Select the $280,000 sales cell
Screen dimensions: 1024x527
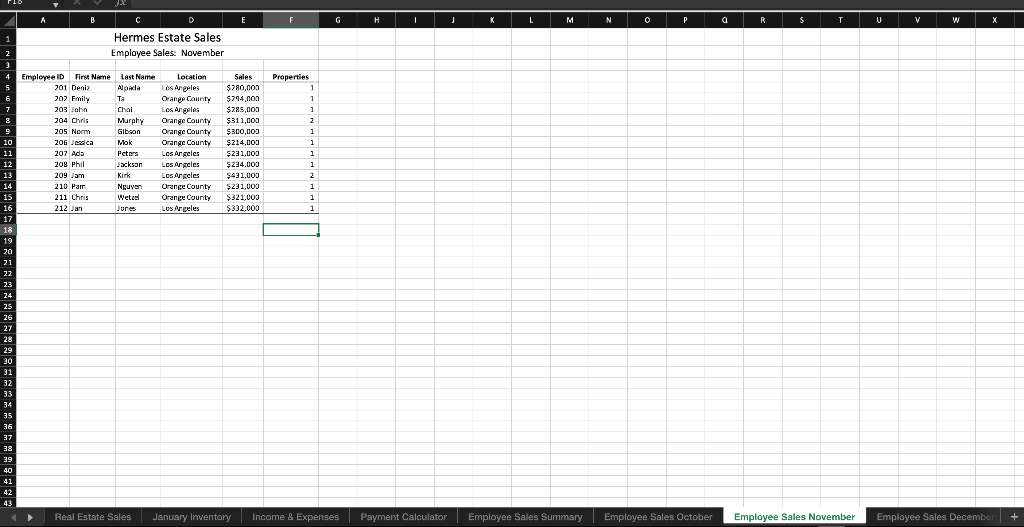243,88
